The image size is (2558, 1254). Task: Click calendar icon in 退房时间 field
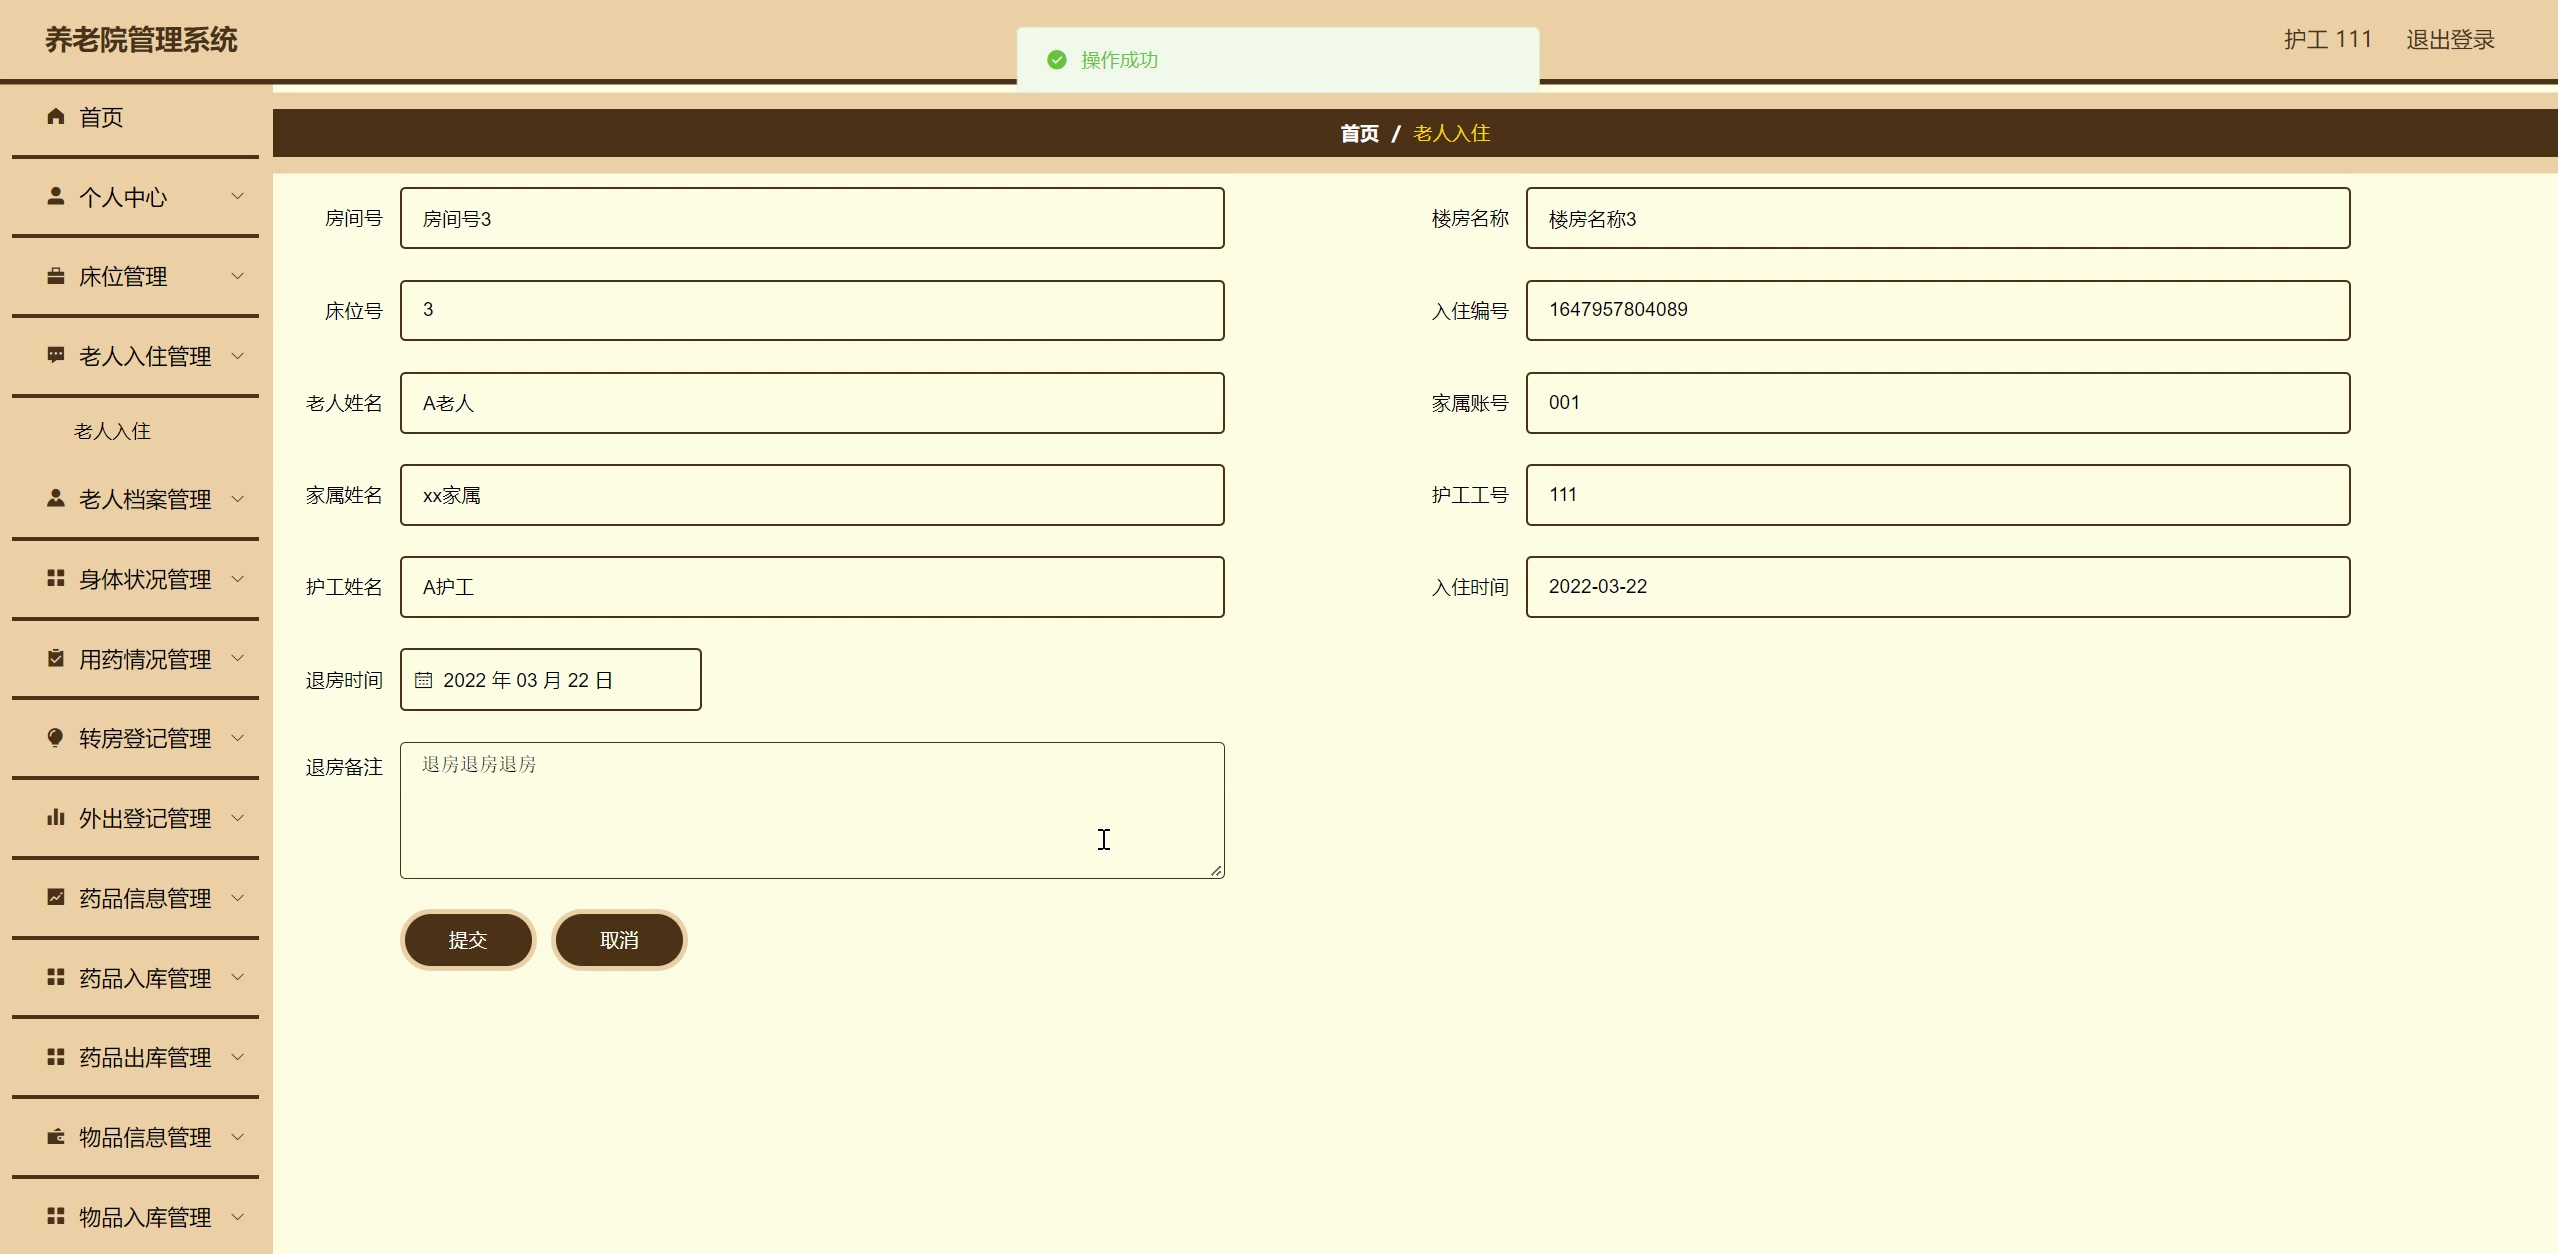coord(424,680)
